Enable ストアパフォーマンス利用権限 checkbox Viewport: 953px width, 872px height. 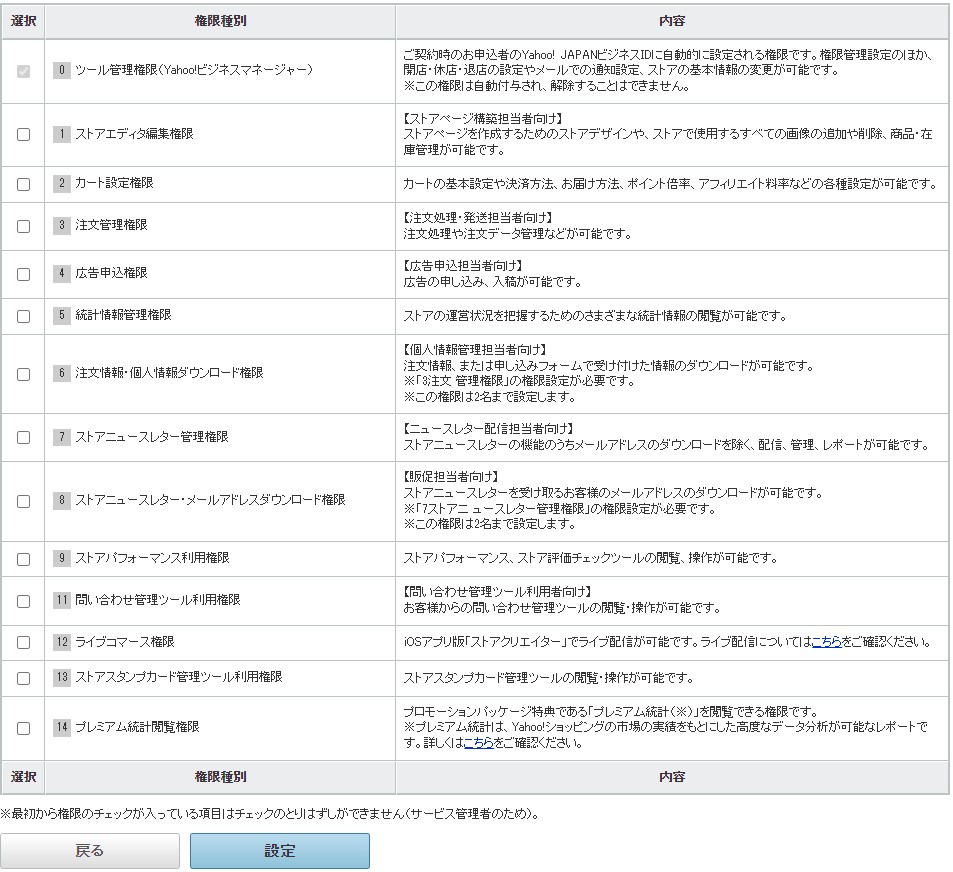tap(23, 559)
